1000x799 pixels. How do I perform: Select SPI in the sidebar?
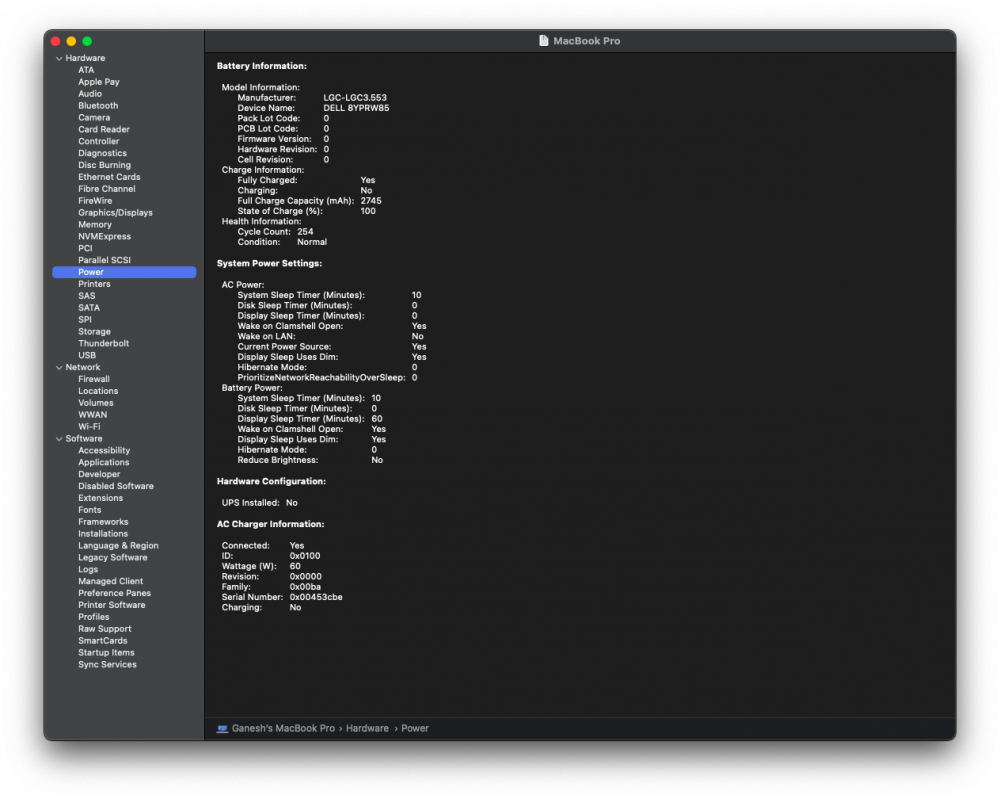point(85,320)
